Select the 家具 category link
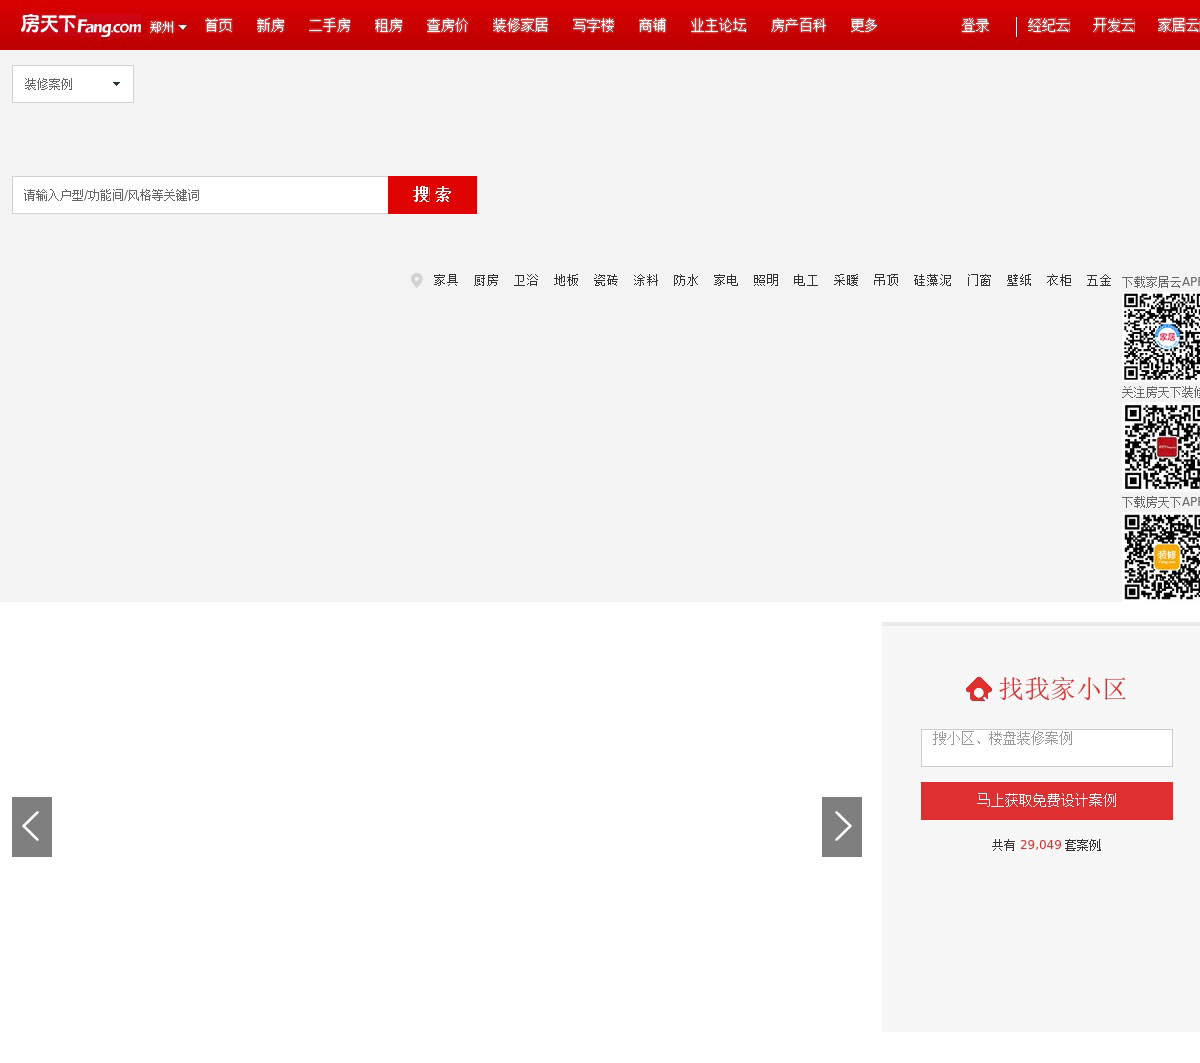The width and height of the screenshot is (1200, 1063). point(446,281)
